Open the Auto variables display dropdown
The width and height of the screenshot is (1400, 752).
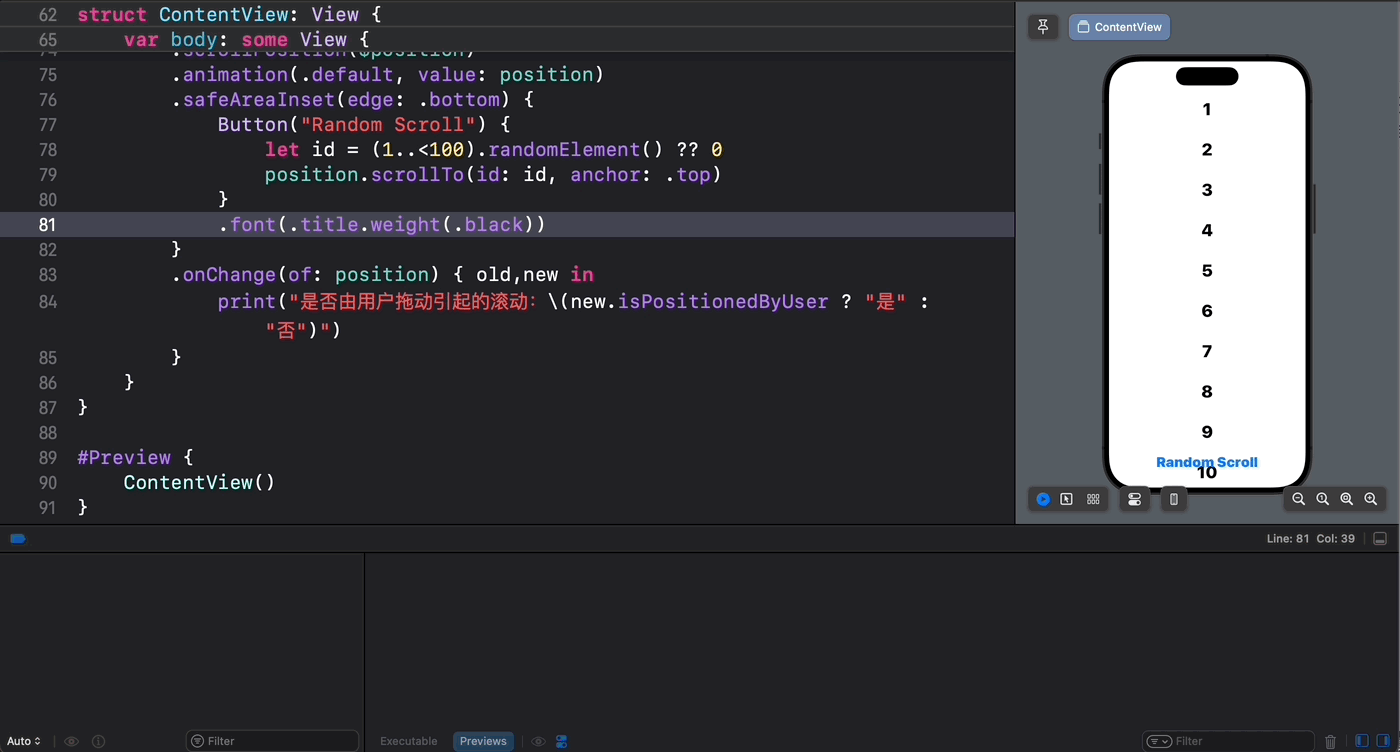(x=22, y=740)
